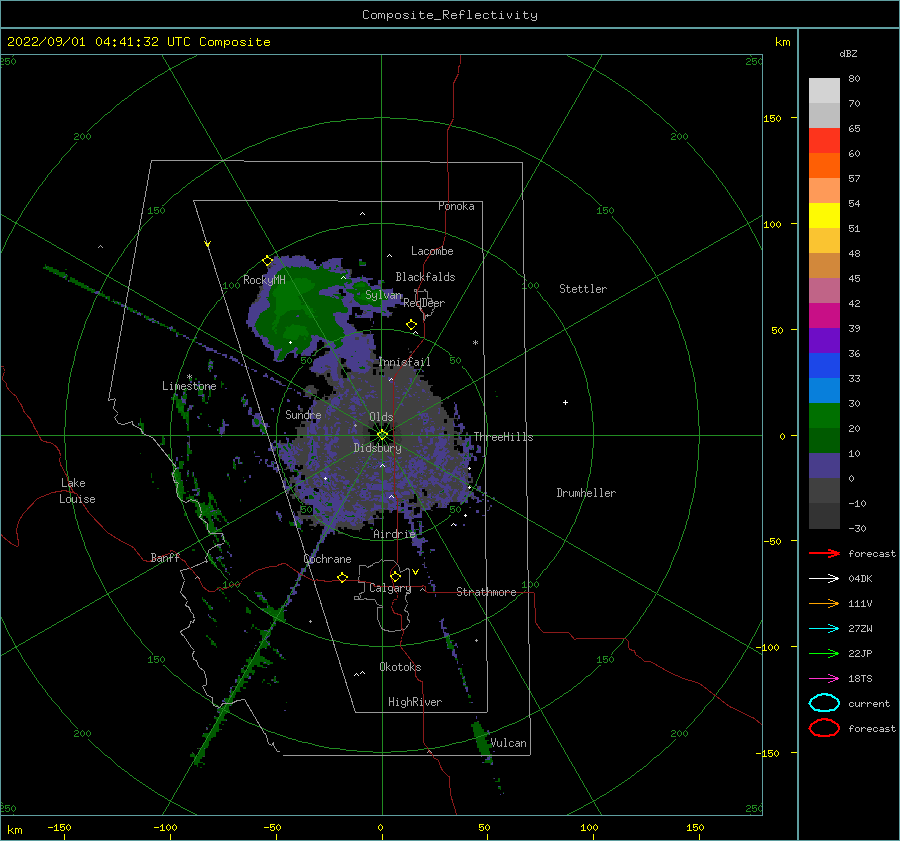
Task: Click the red forecast ellipse legend
Action: [x=824, y=728]
